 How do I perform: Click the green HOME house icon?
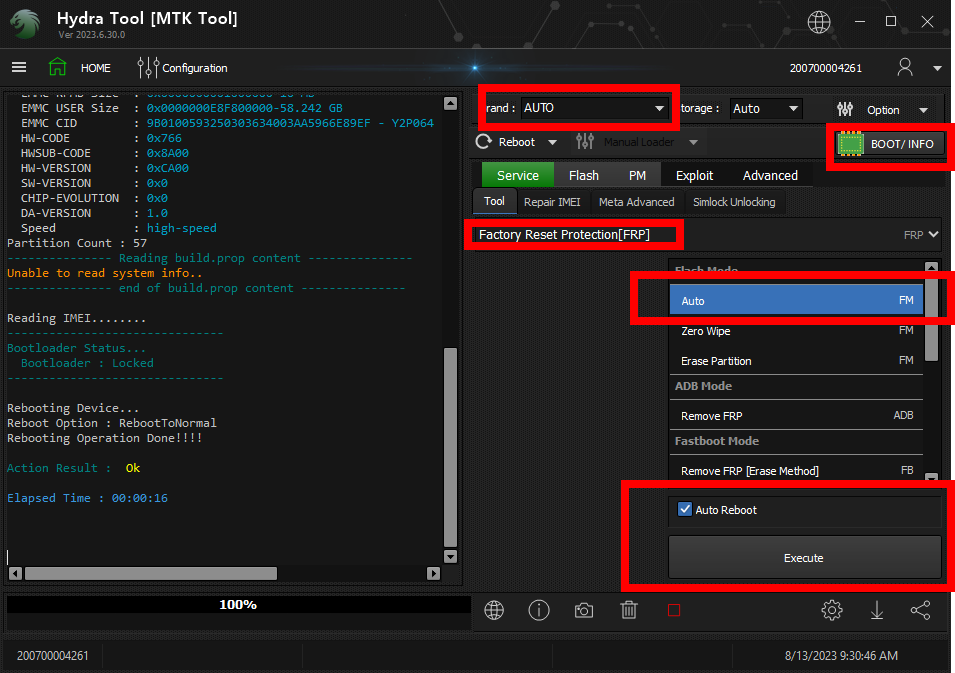click(x=57, y=67)
